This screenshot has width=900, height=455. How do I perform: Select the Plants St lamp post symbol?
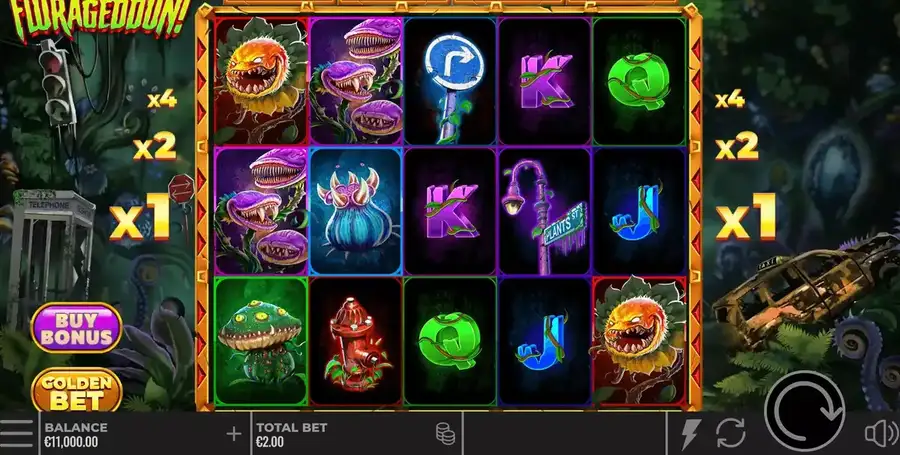click(x=544, y=211)
